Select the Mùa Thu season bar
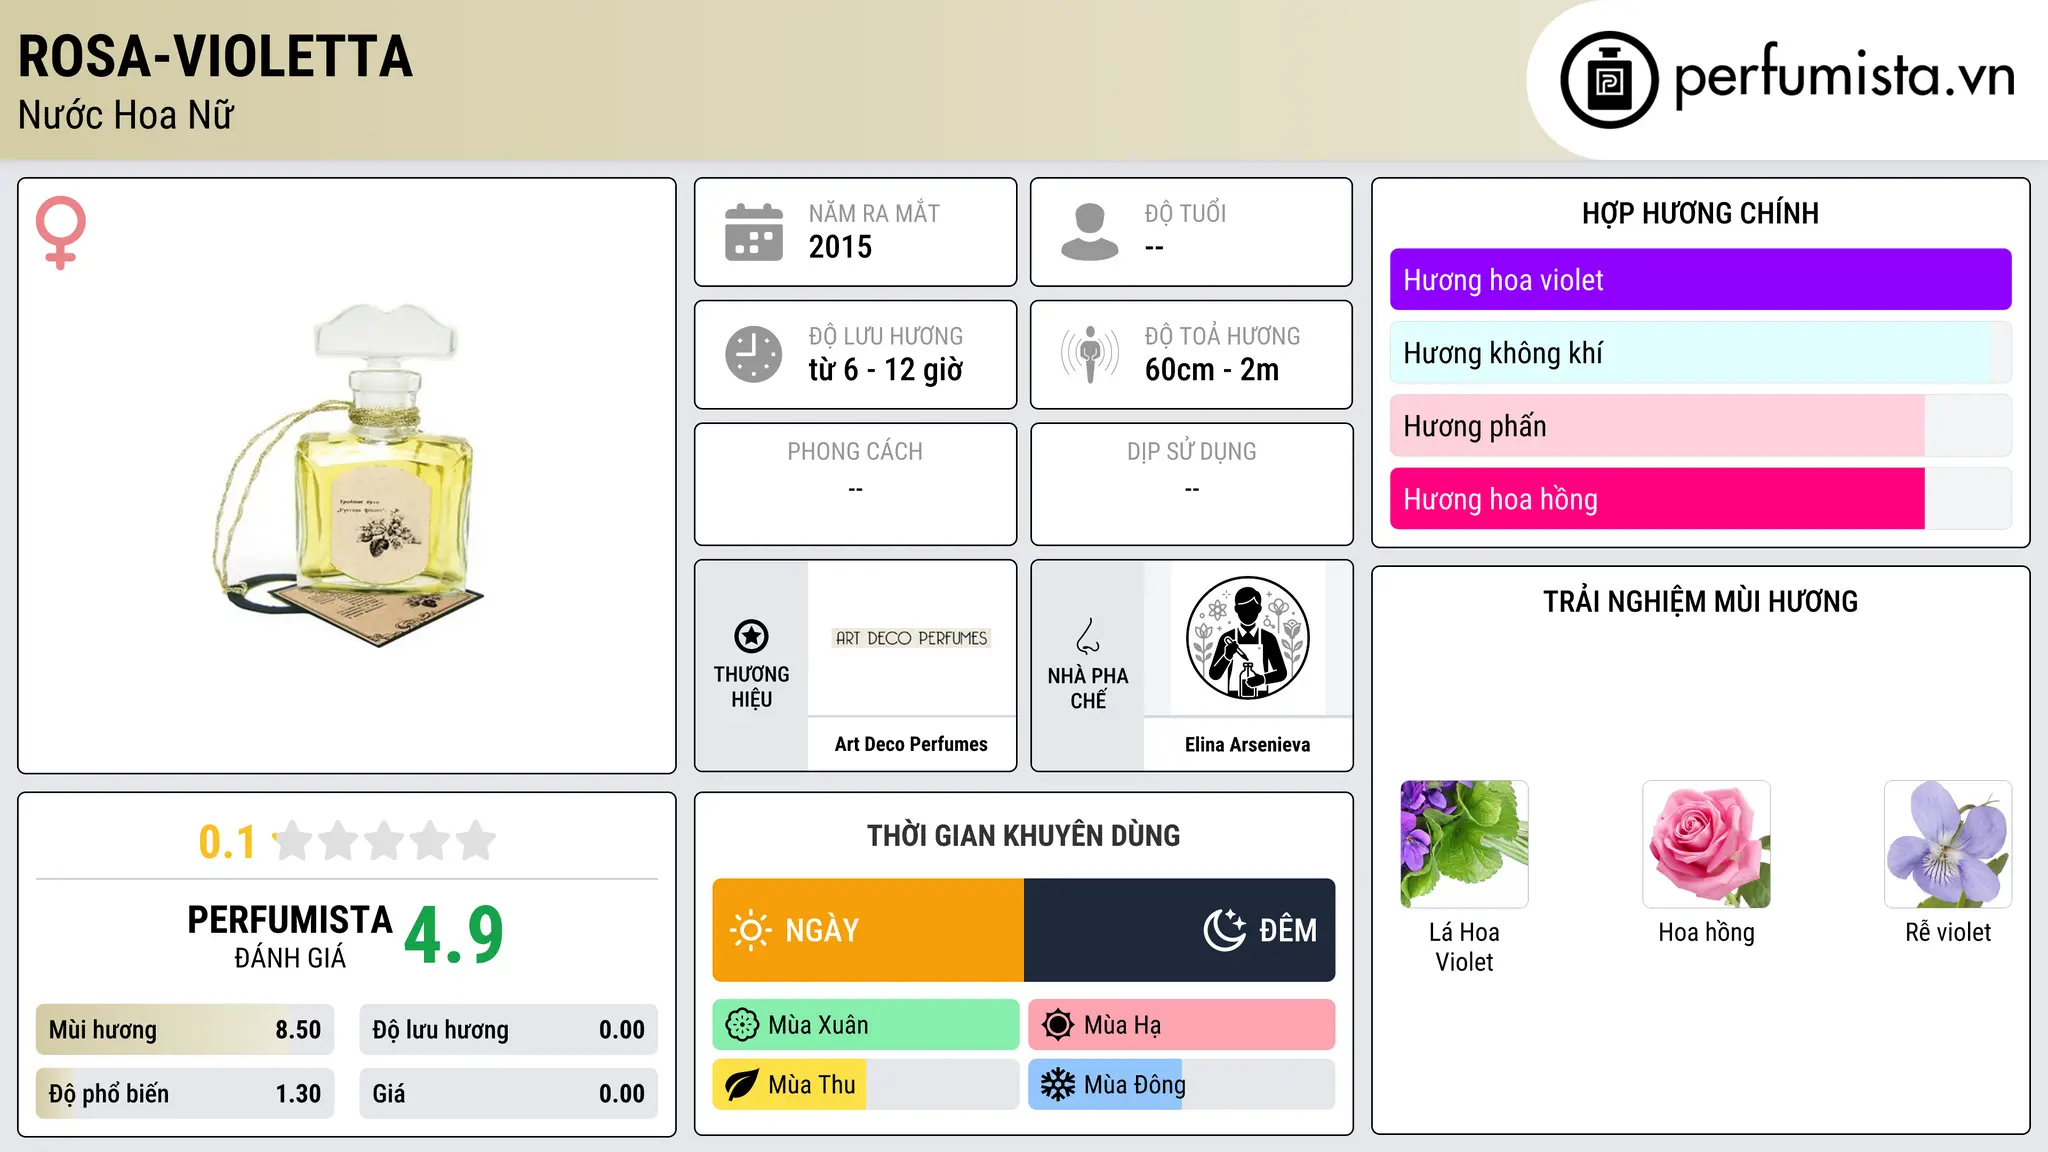The image size is (2048, 1152). tap(866, 1085)
